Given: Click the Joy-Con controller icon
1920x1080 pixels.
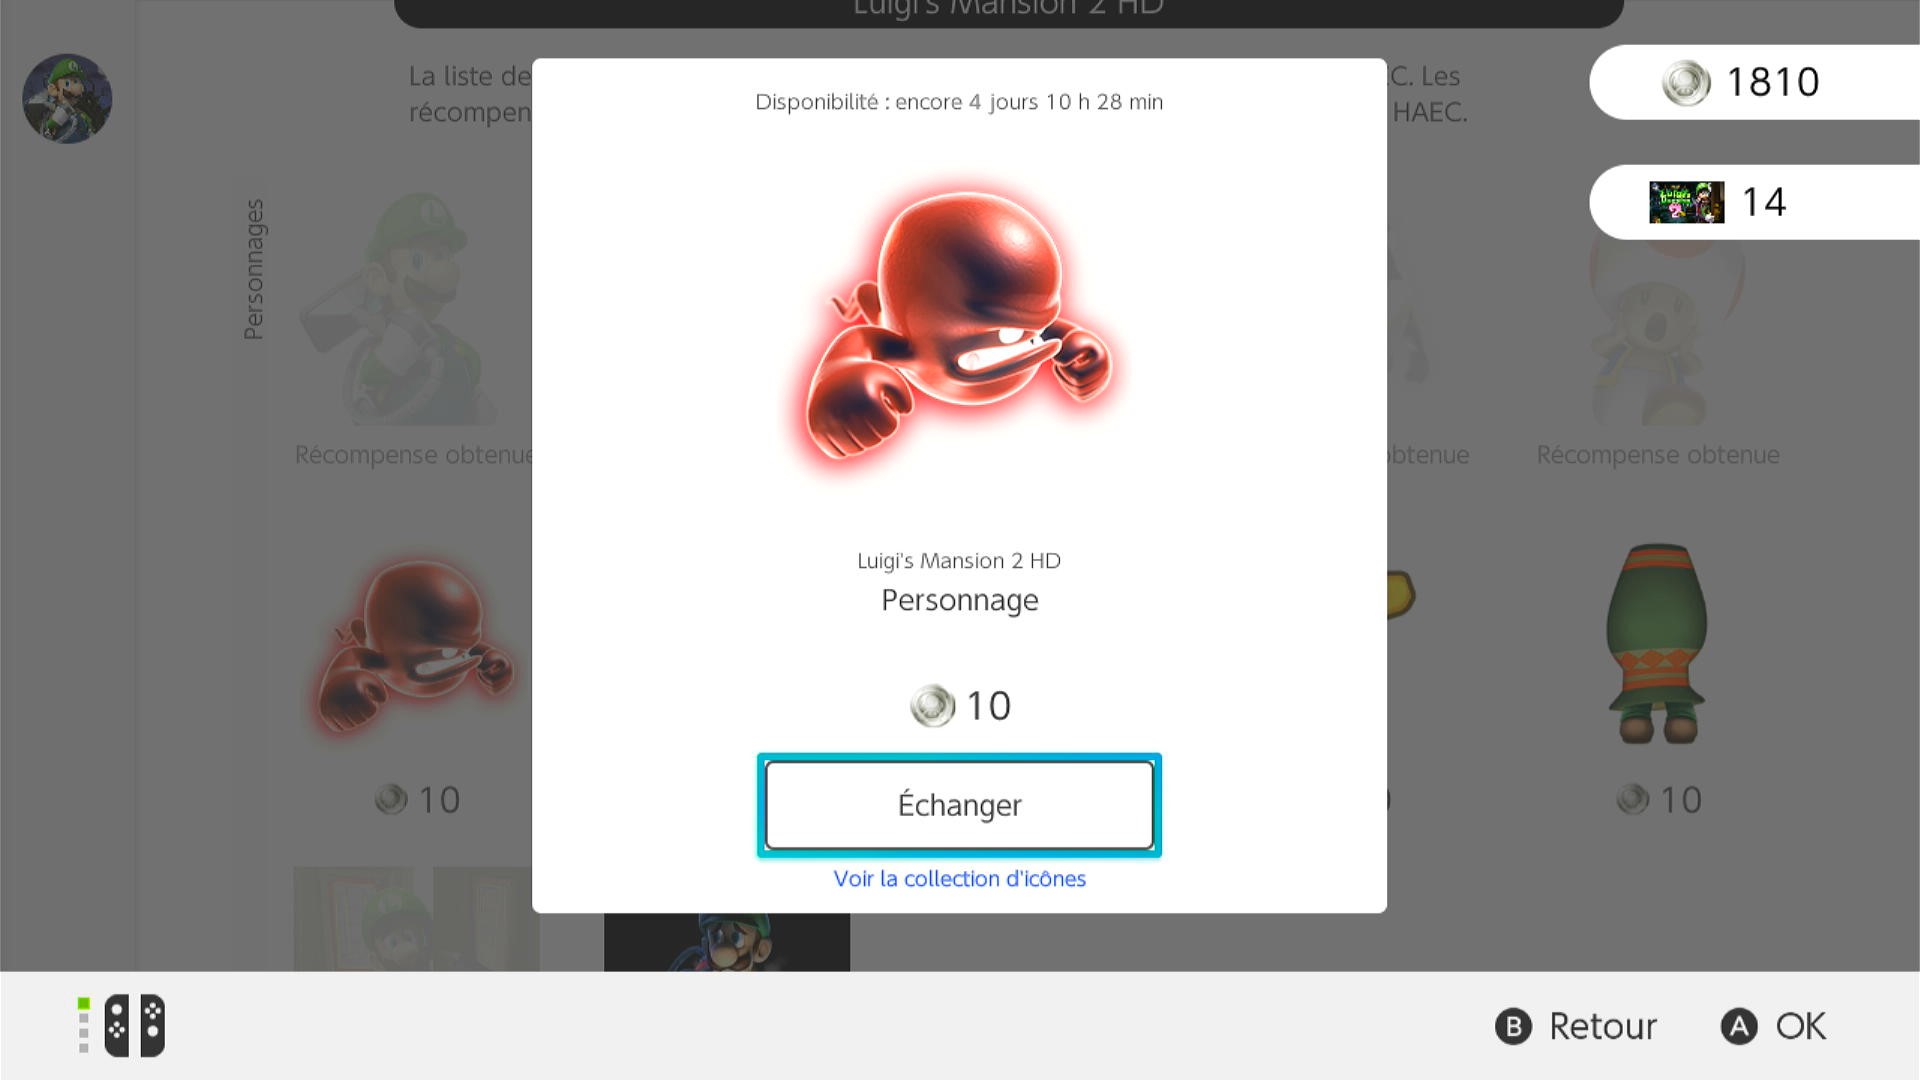Looking at the screenshot, I should coord(134,1025).
